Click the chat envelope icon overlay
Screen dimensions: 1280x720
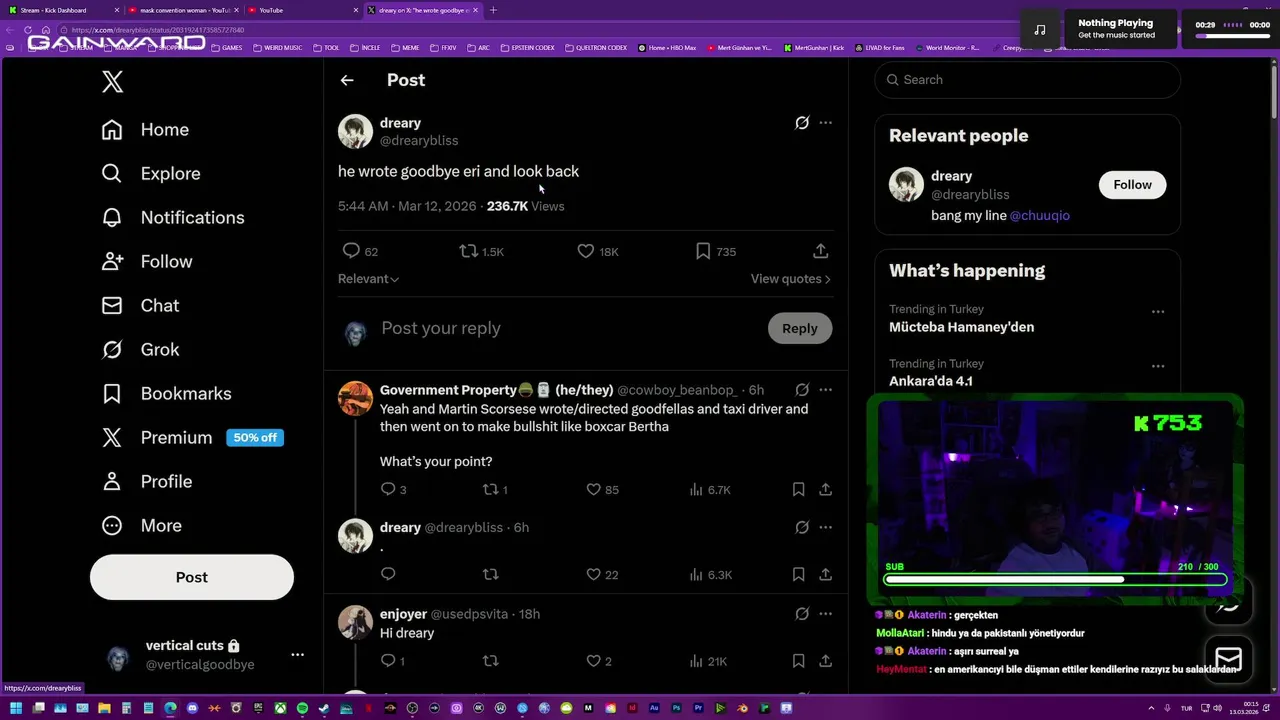coord(1229,660)
